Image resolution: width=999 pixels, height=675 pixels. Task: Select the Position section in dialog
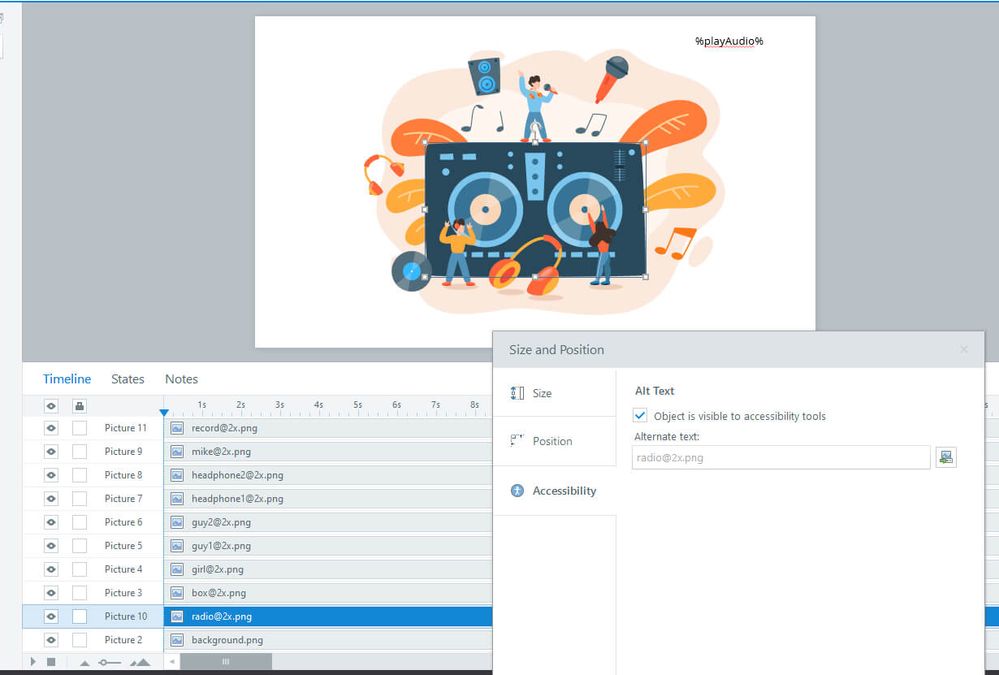(x=554, y=441)
